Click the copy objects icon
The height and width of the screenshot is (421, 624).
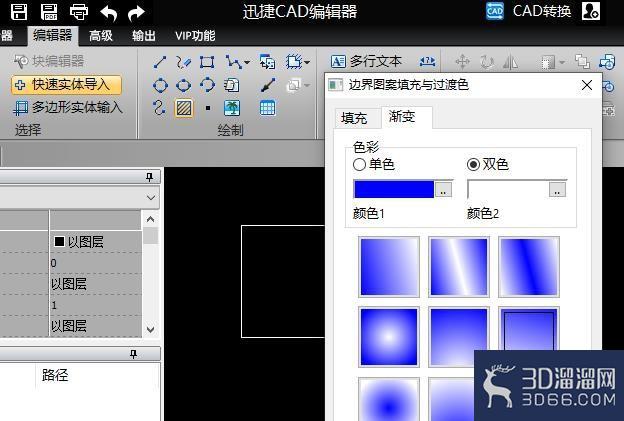click(x=231, y=85)
